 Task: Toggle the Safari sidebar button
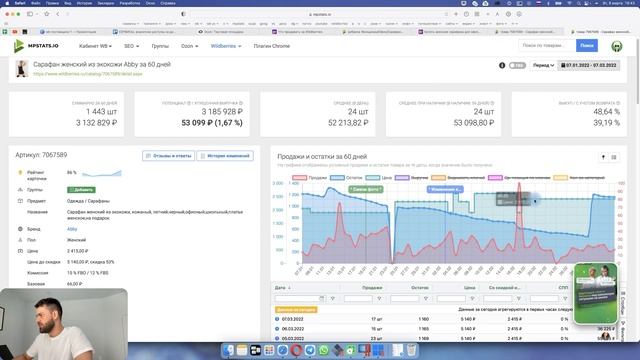(30, 14)
